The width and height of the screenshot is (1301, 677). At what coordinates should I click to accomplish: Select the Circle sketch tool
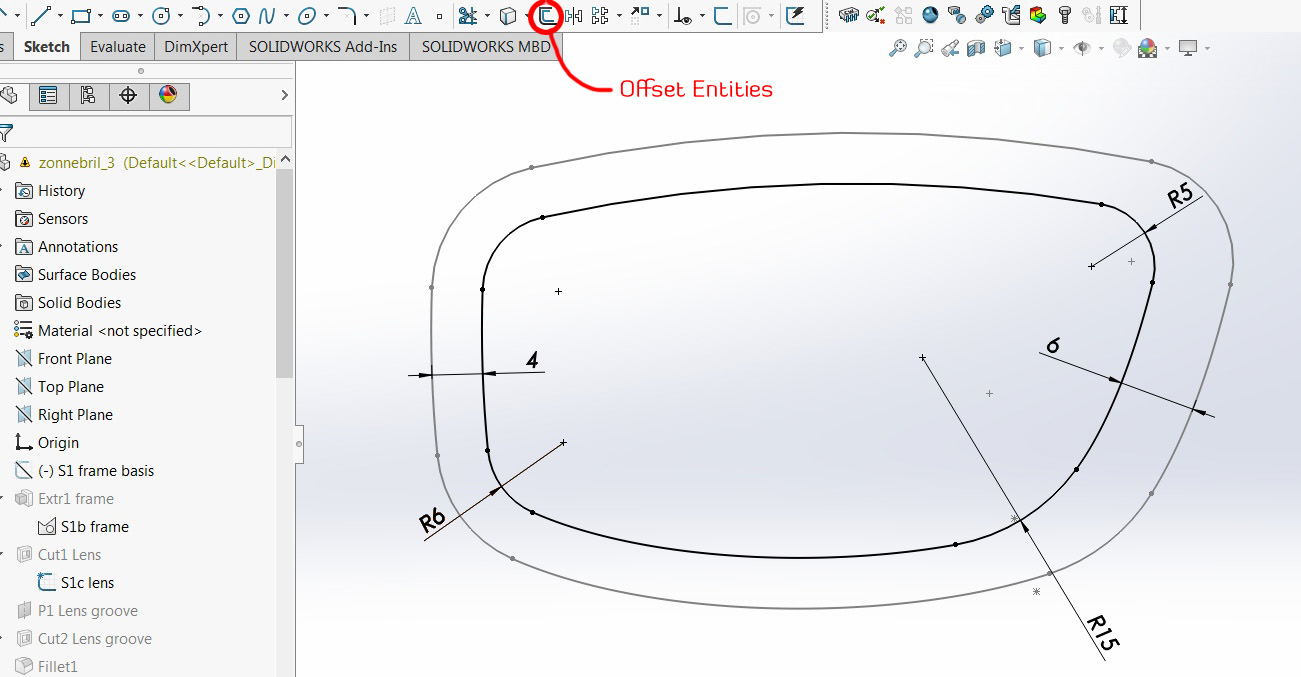161,15
